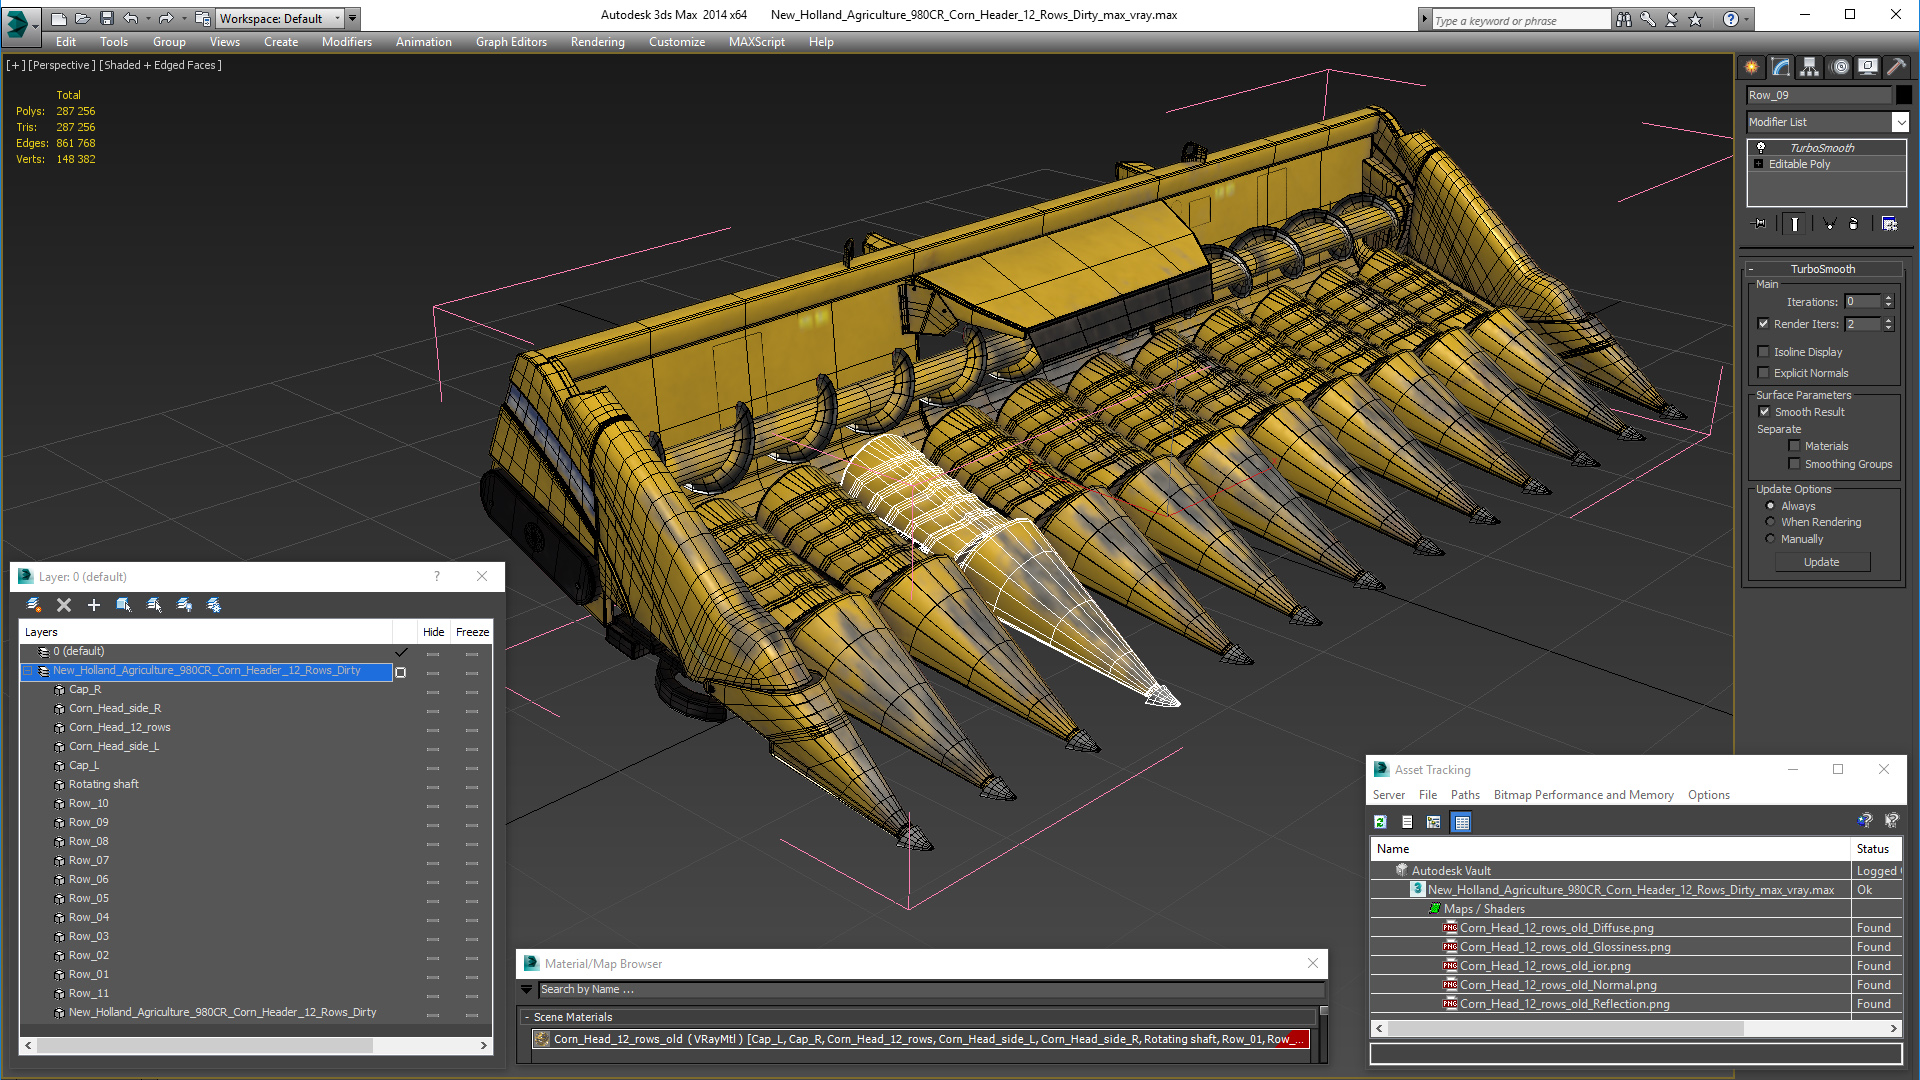
Task: Open Material Browser options arrow
Action: 527,989
